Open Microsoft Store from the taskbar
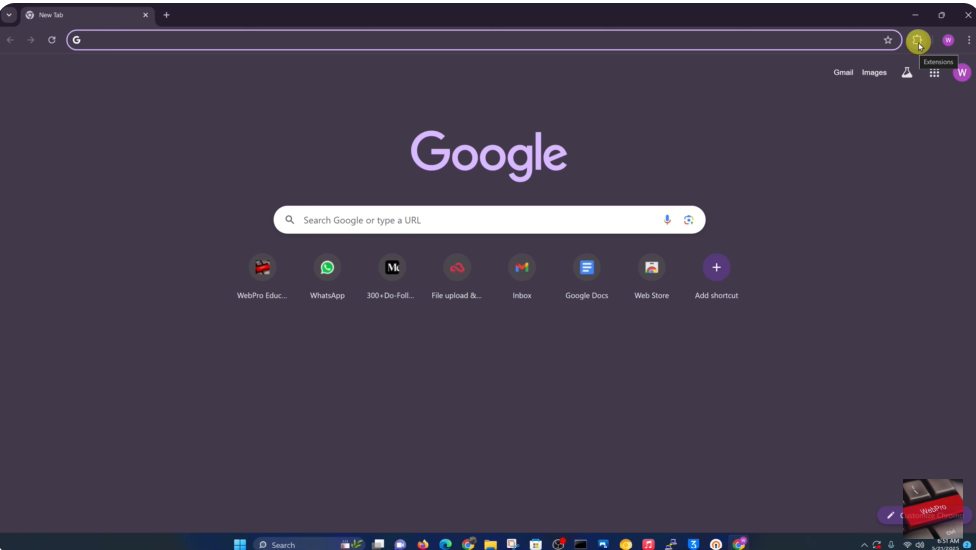Screen dimensions: 976x550 coord(536,544)
